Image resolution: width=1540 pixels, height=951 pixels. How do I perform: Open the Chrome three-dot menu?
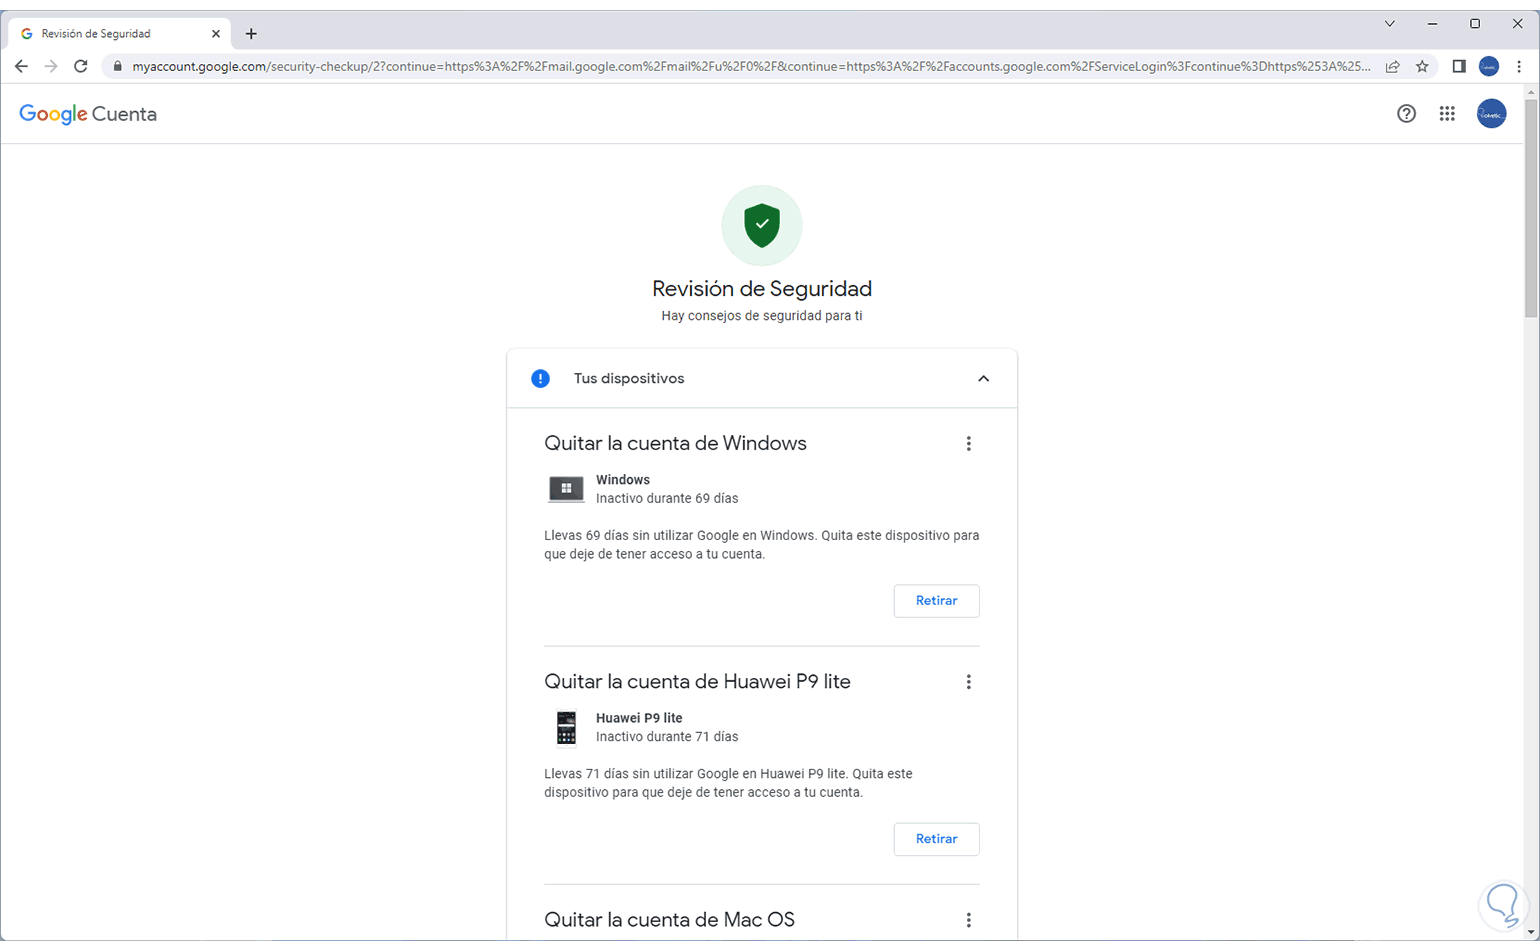(1519, 67)
